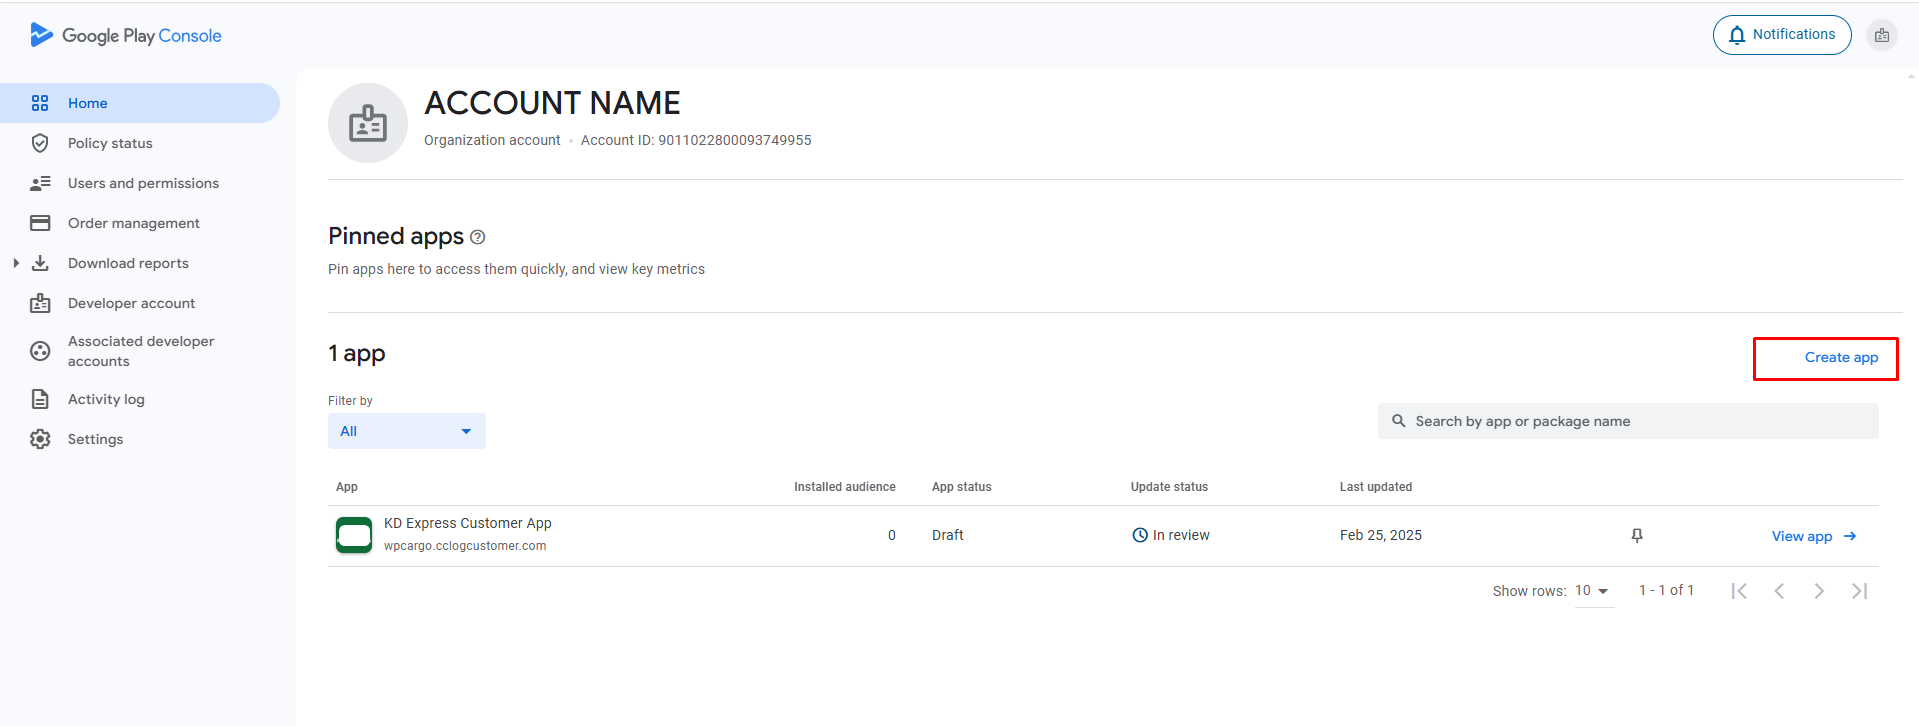Pin the KD Express Customer App

(1637, 536)
